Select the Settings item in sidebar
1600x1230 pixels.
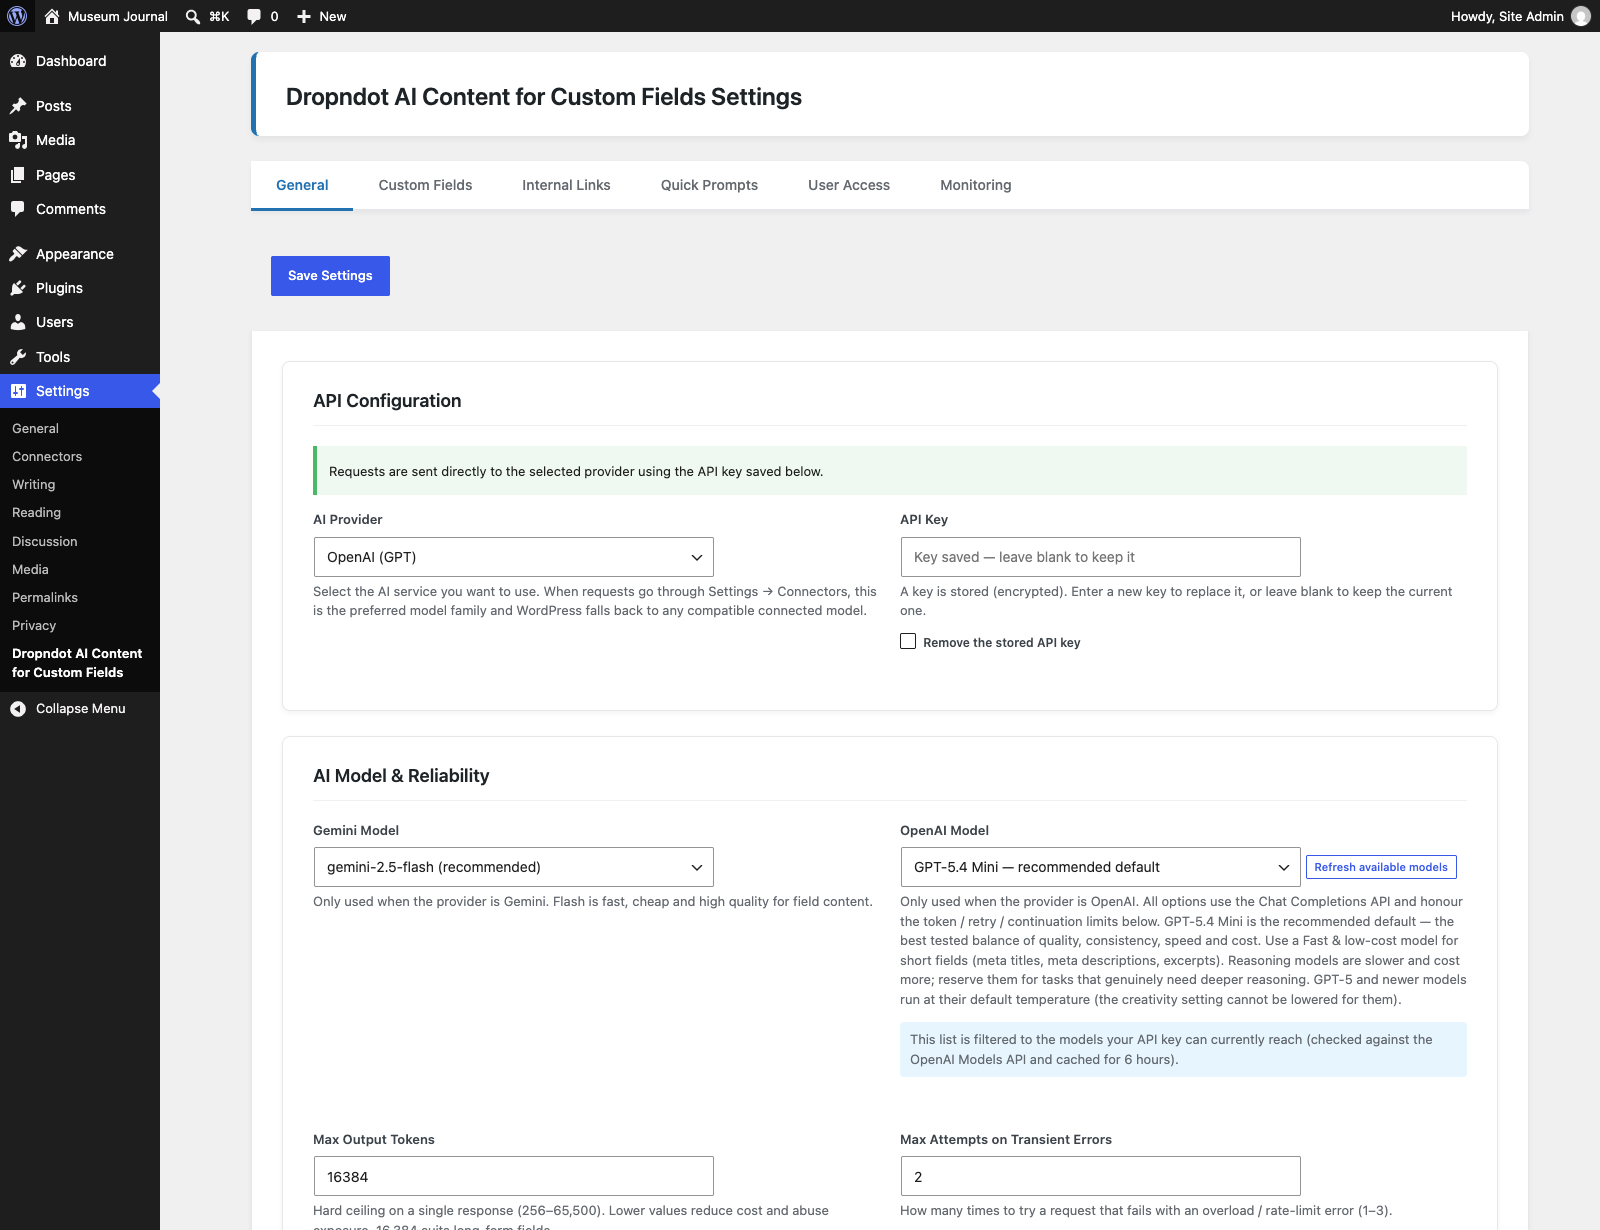tap(80, 391)
